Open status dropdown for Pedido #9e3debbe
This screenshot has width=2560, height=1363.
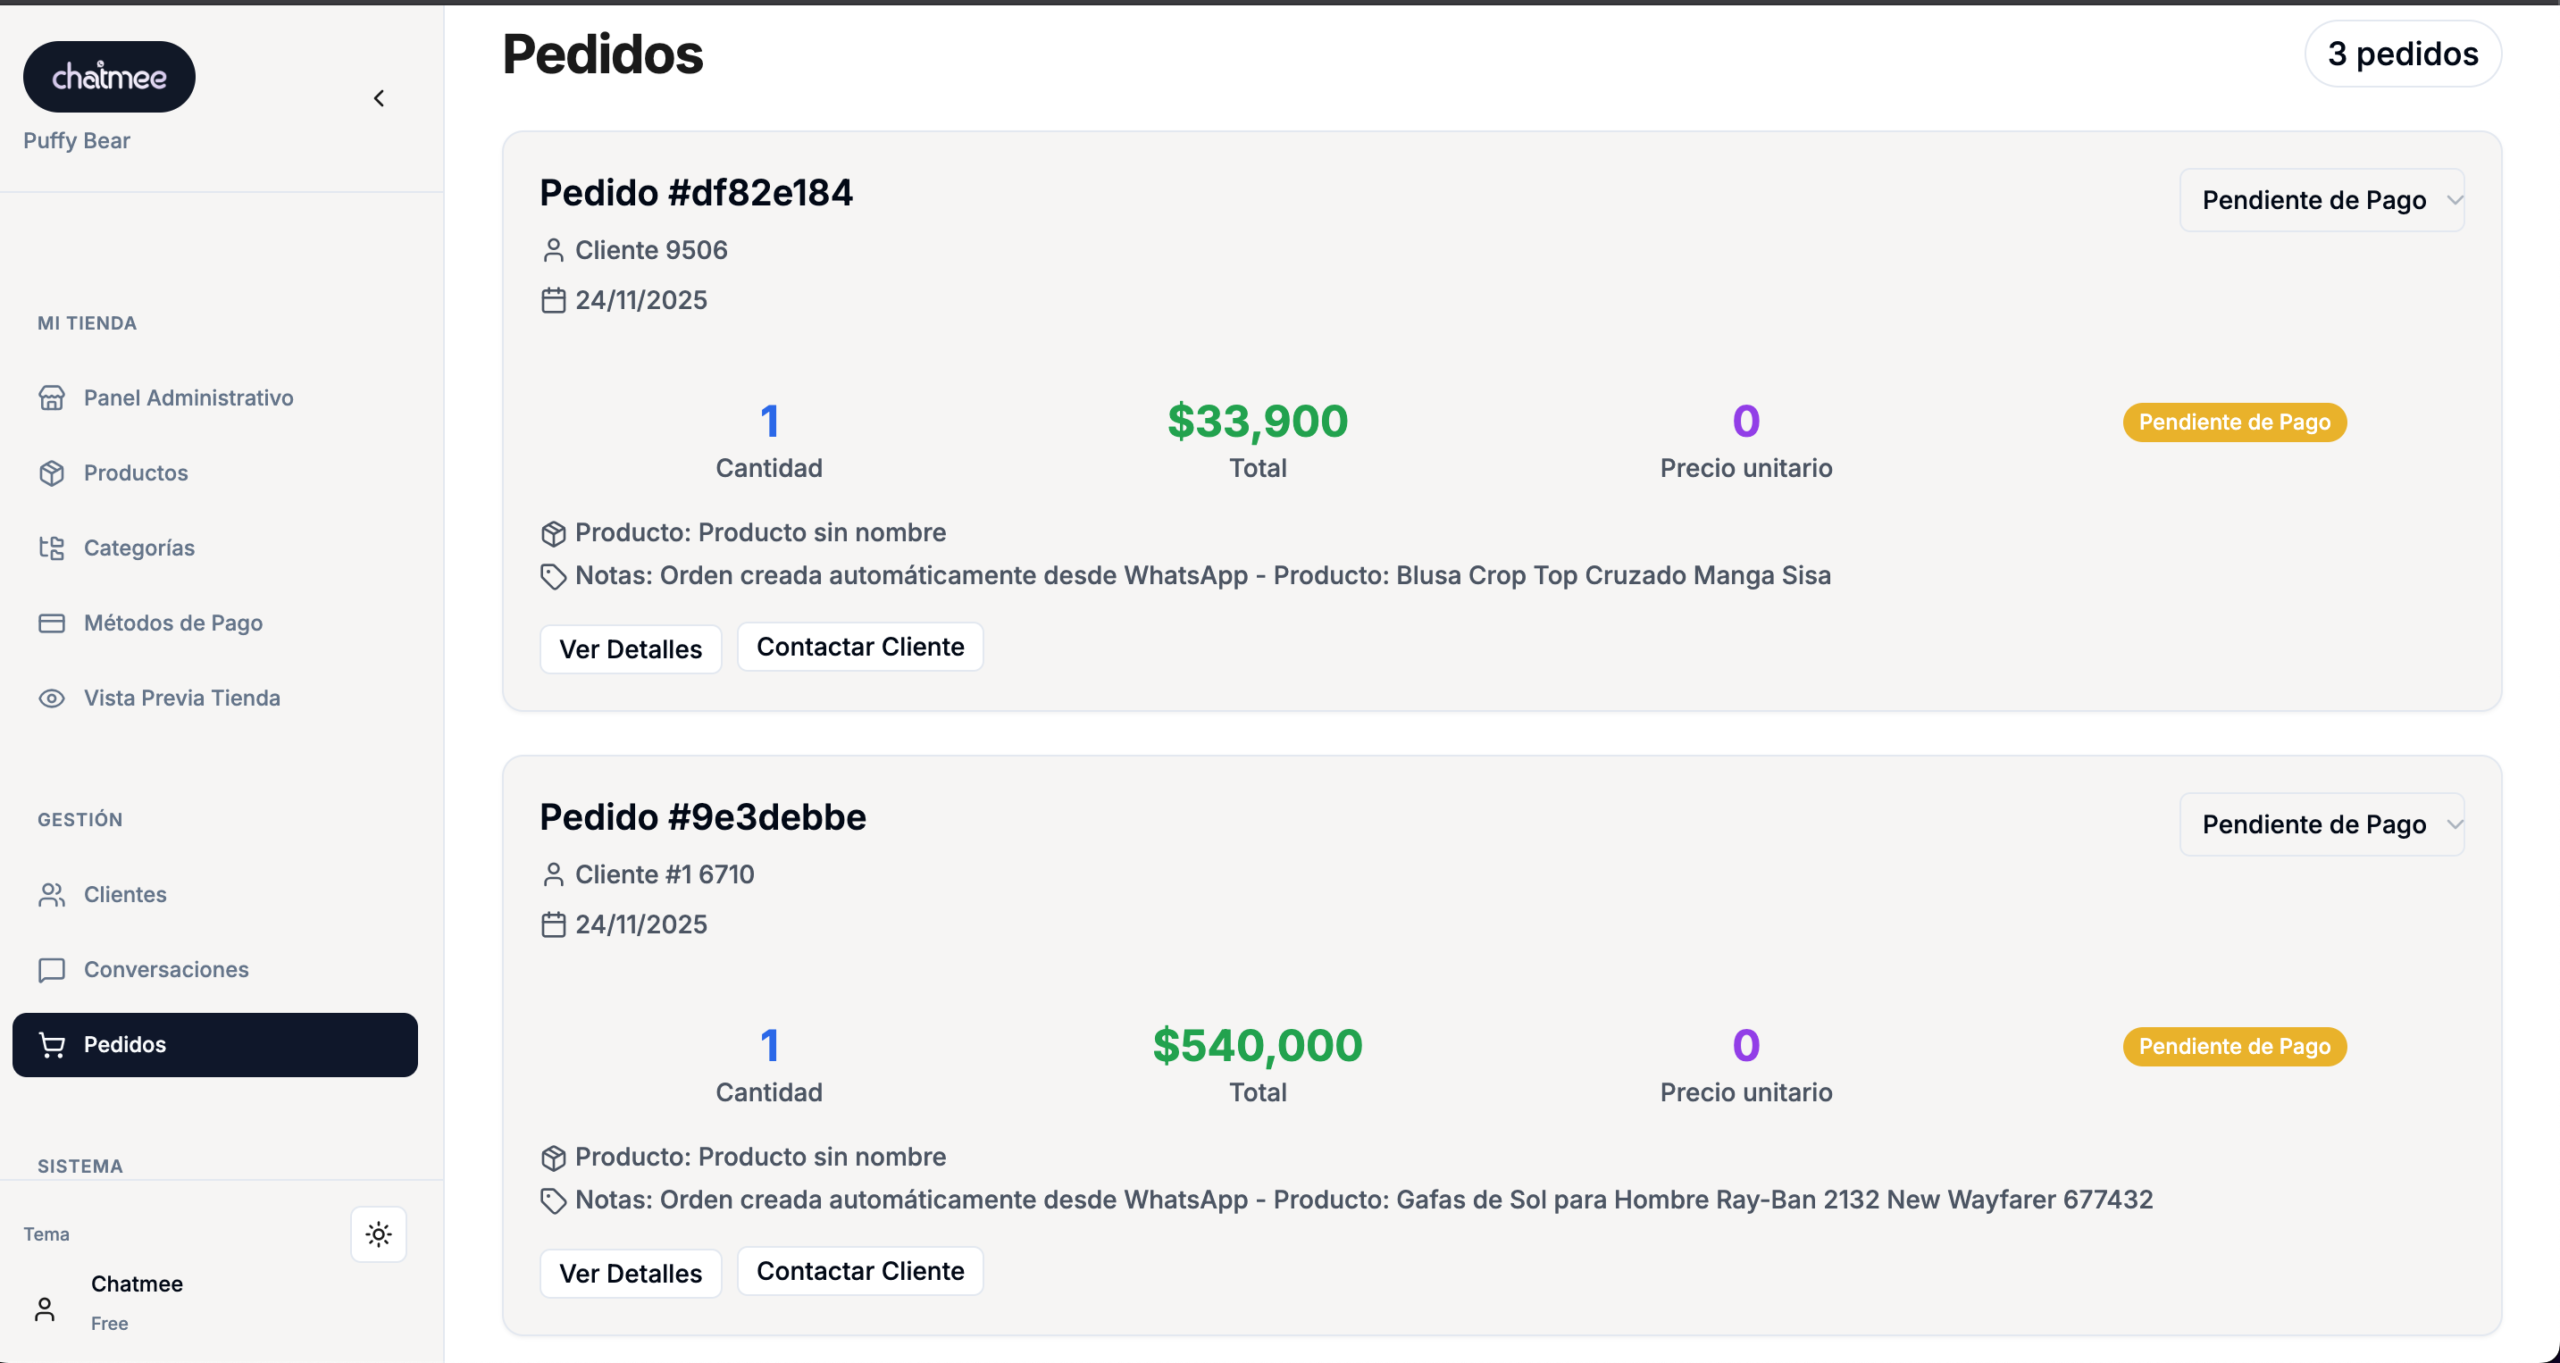click(2321, 824)
